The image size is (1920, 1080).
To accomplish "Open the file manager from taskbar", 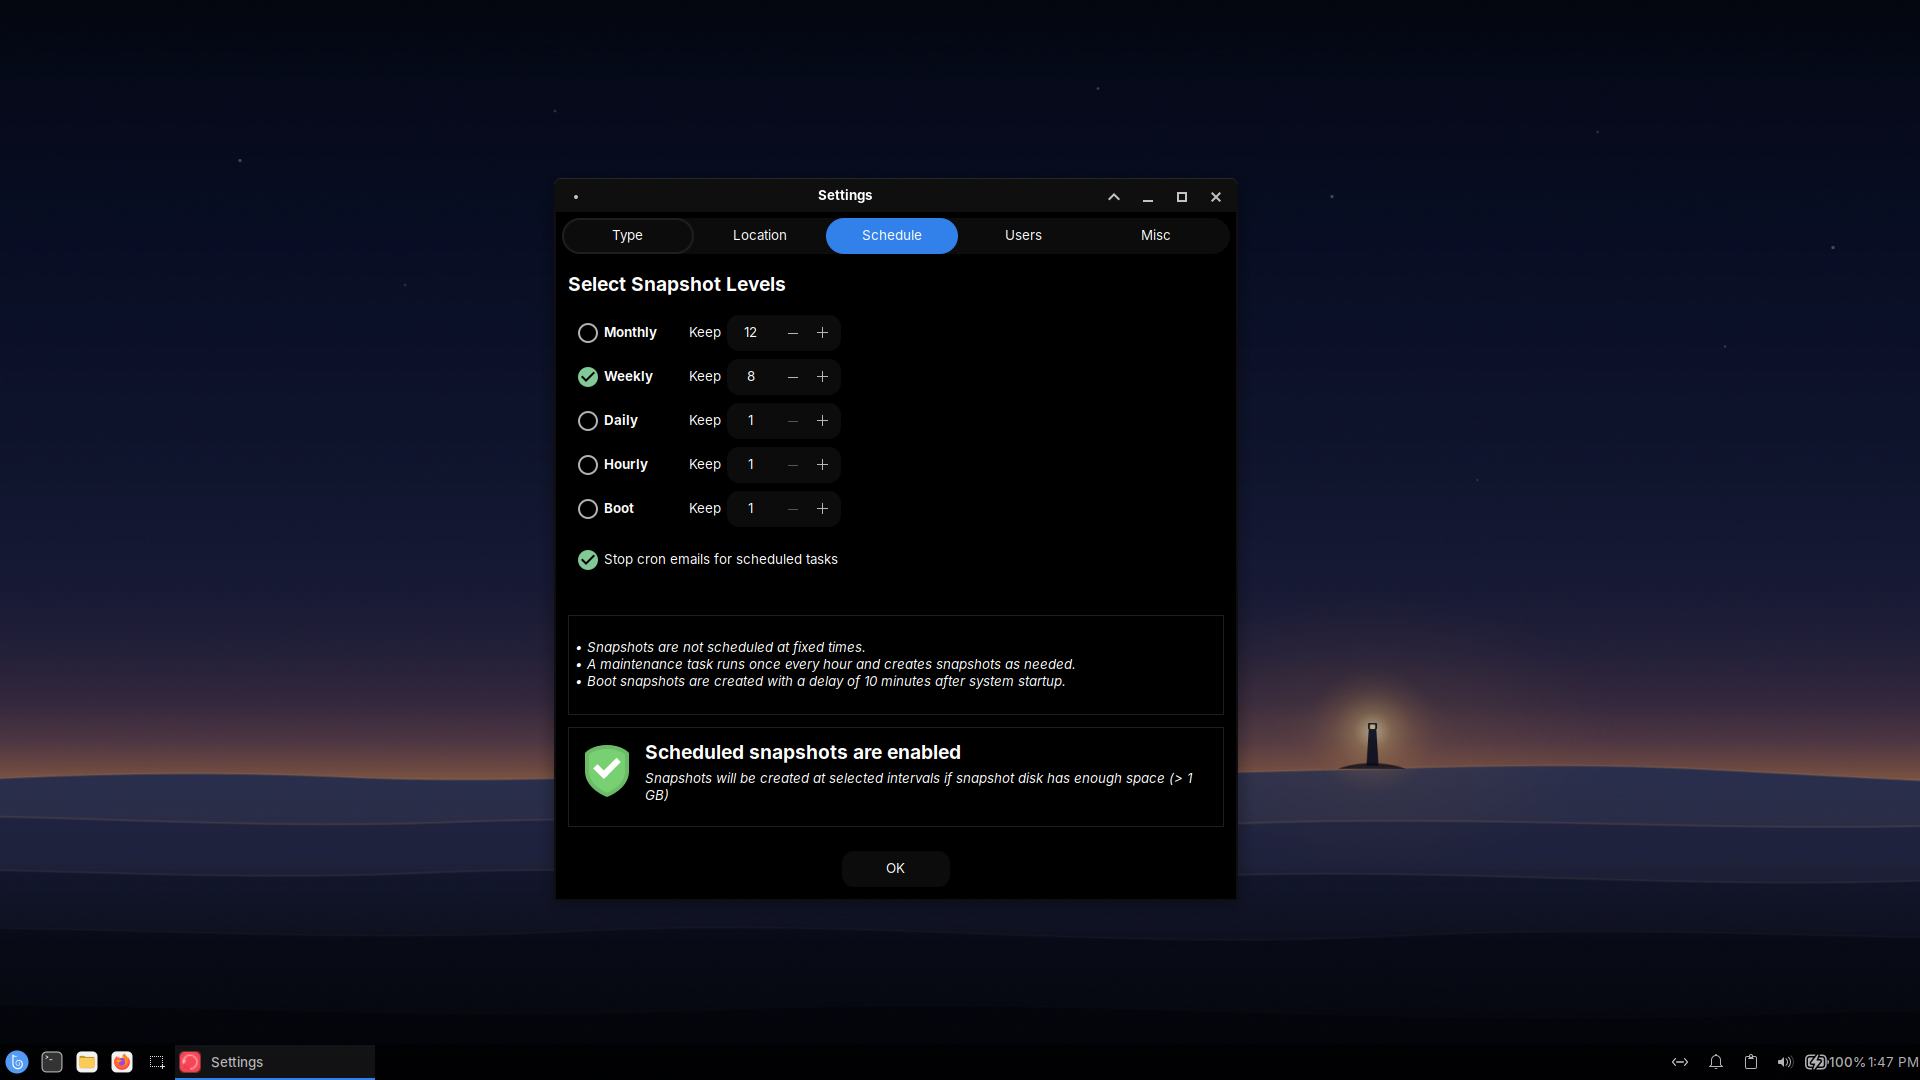I will click(87, 1062).
